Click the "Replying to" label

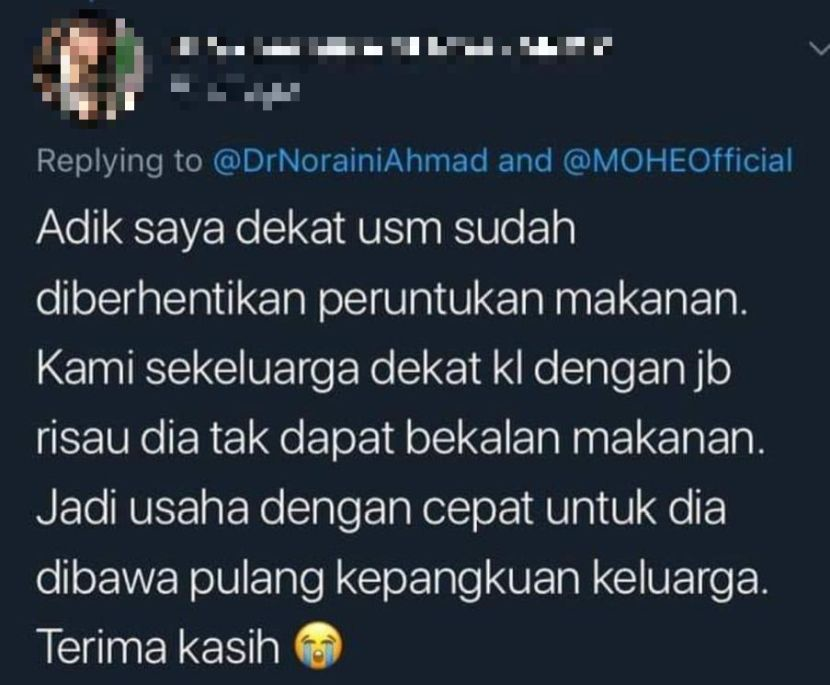[120, 162]
